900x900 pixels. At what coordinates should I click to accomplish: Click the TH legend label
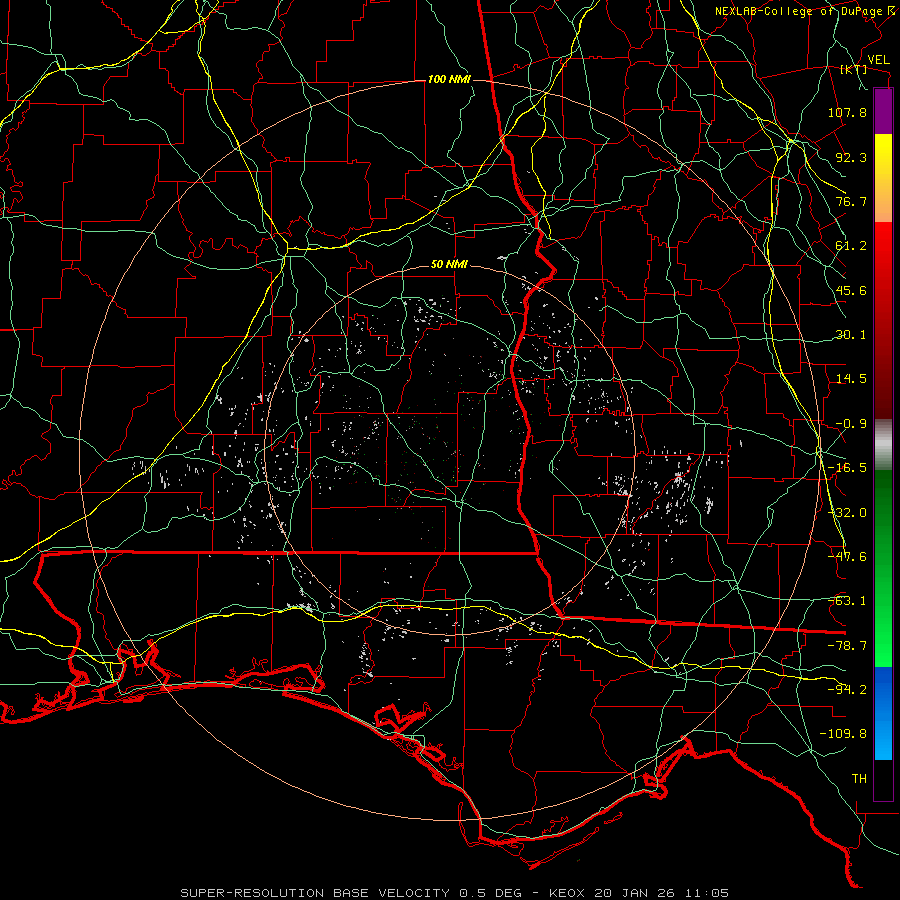(x=859, y=779)
